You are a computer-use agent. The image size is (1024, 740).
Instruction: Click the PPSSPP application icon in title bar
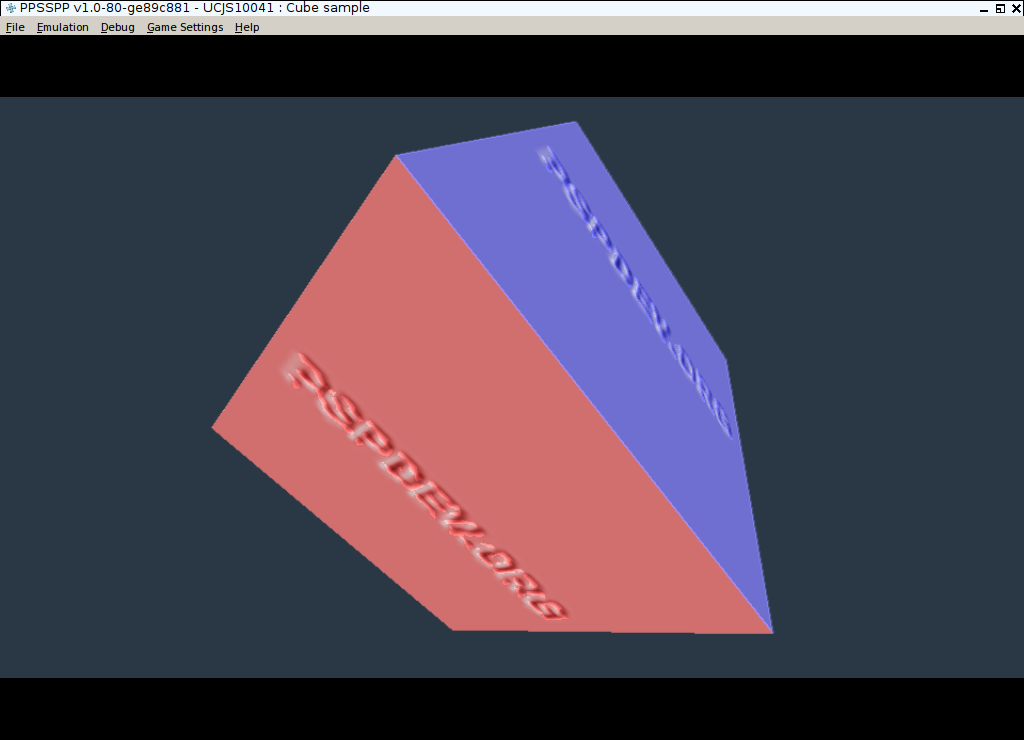[10, 8]
